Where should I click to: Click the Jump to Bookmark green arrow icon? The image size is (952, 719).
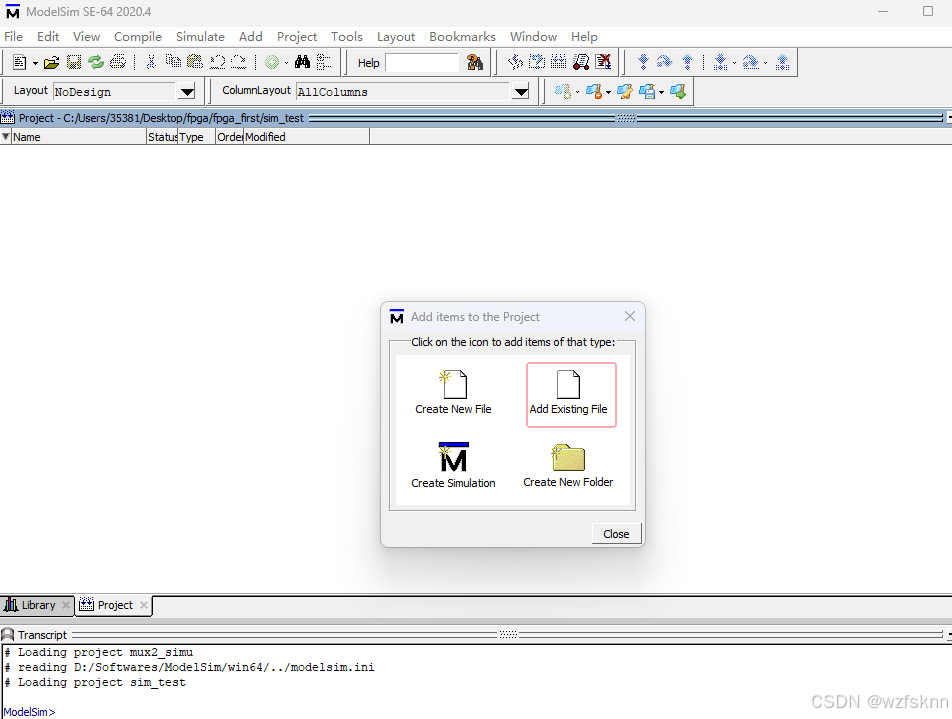[678, 92]
